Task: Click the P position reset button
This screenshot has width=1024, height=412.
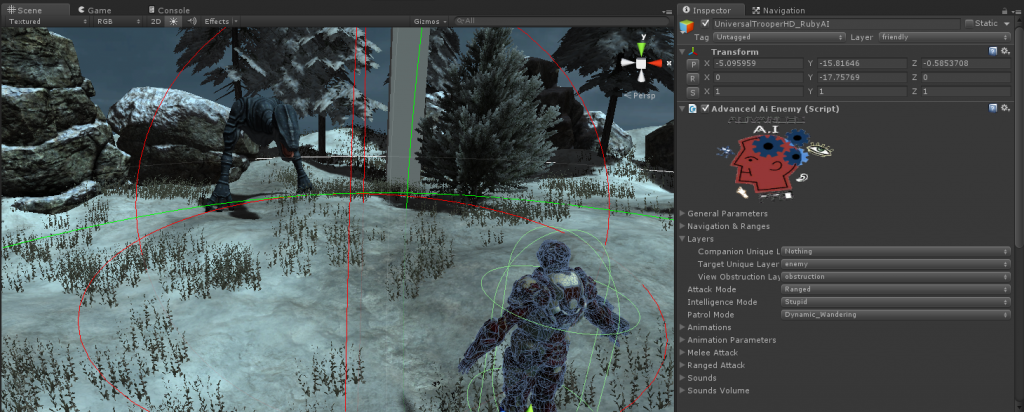Action: pyautogui.click(x=692, y=64)
